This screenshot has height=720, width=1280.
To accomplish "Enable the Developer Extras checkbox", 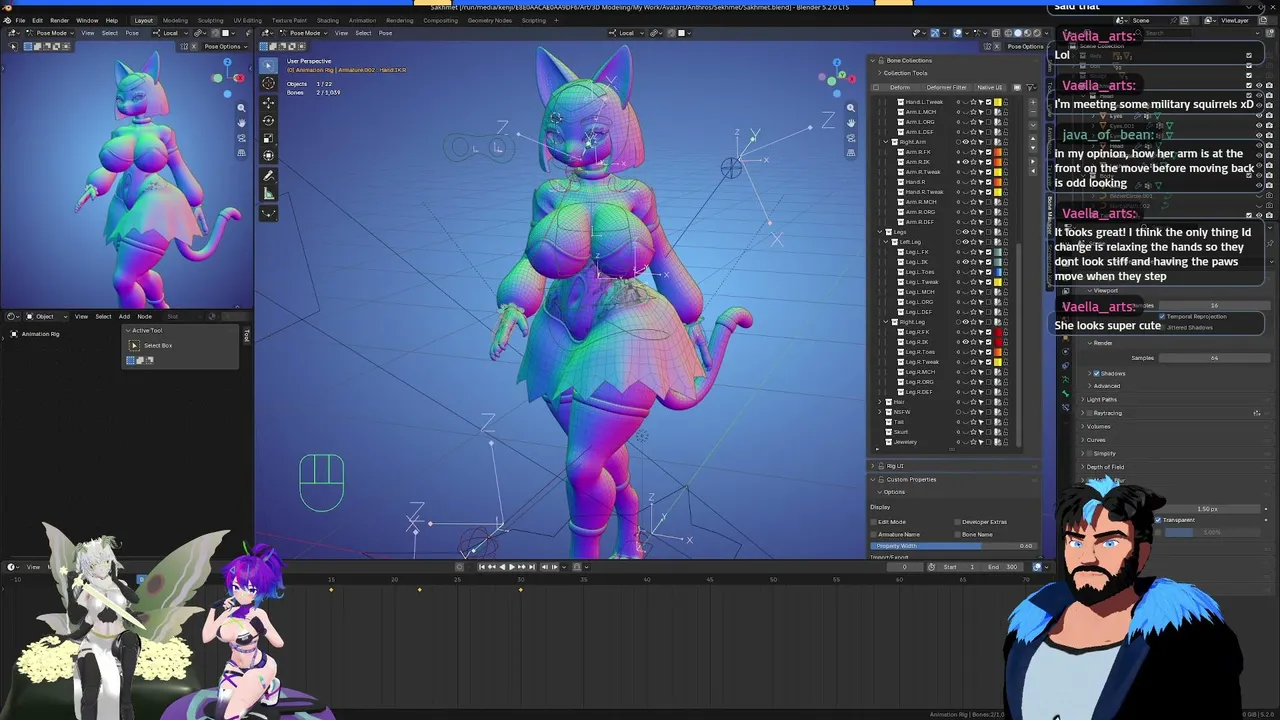I will [x=958, y=522].
